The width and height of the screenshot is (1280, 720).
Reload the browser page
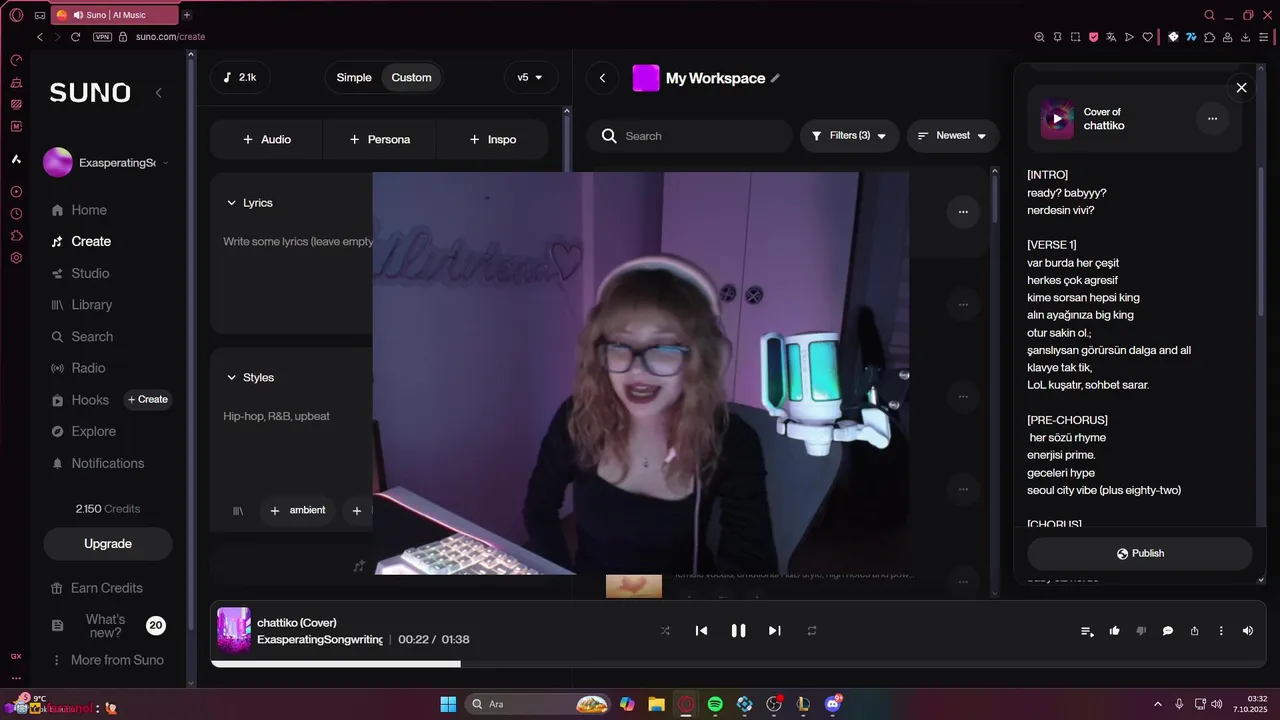pyautogui.click(x=75, y=37)
